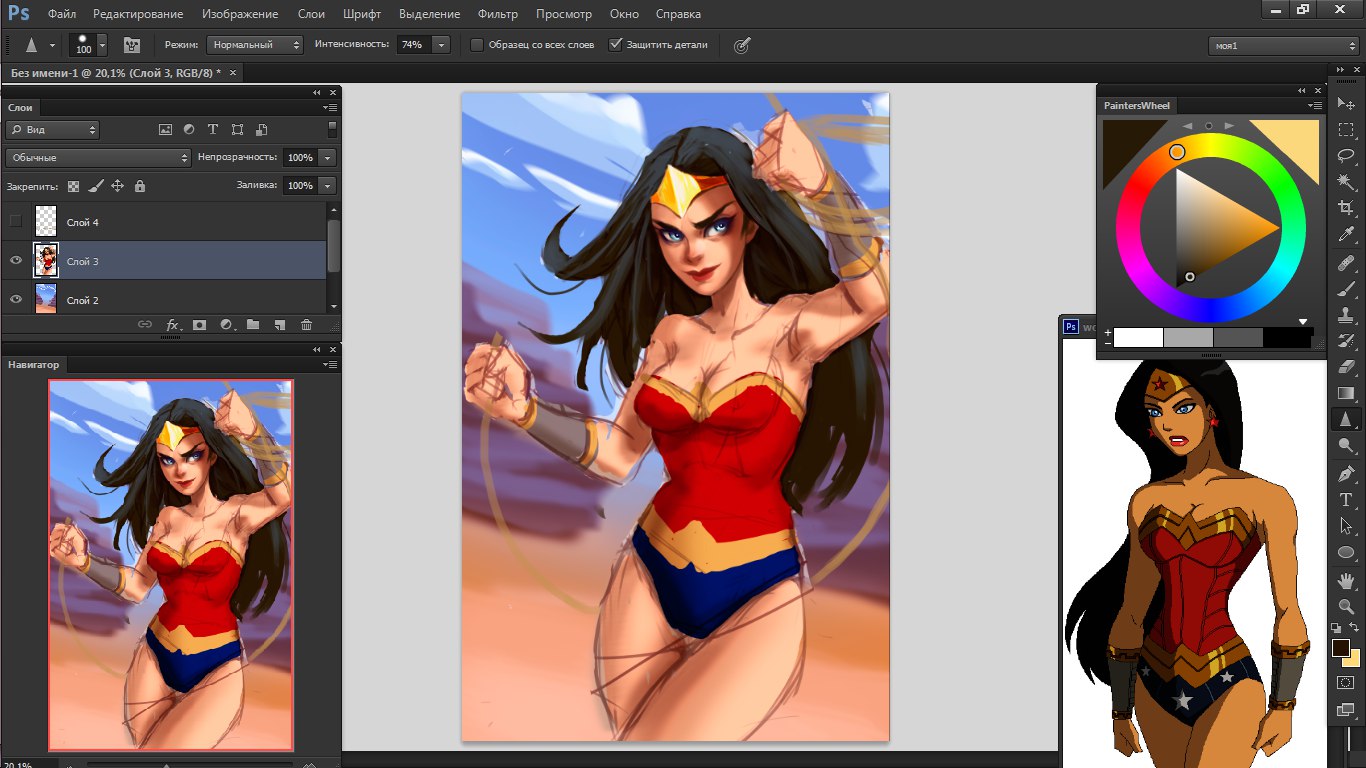Add new adjustment layer
This screenshot has height=768, width=1366.
pyautogui.click(x=226, y=324)
